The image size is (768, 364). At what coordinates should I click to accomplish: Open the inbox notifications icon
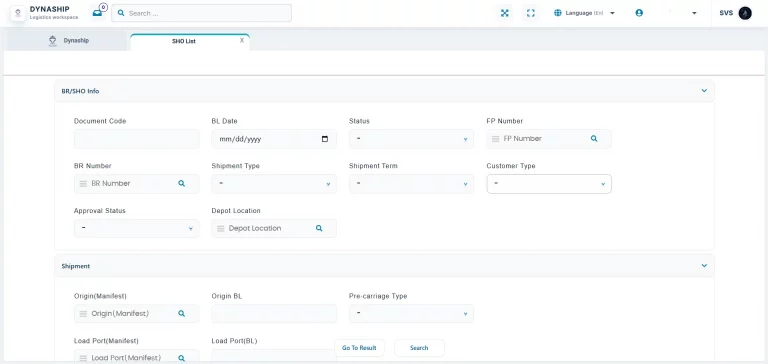[97, 13]
